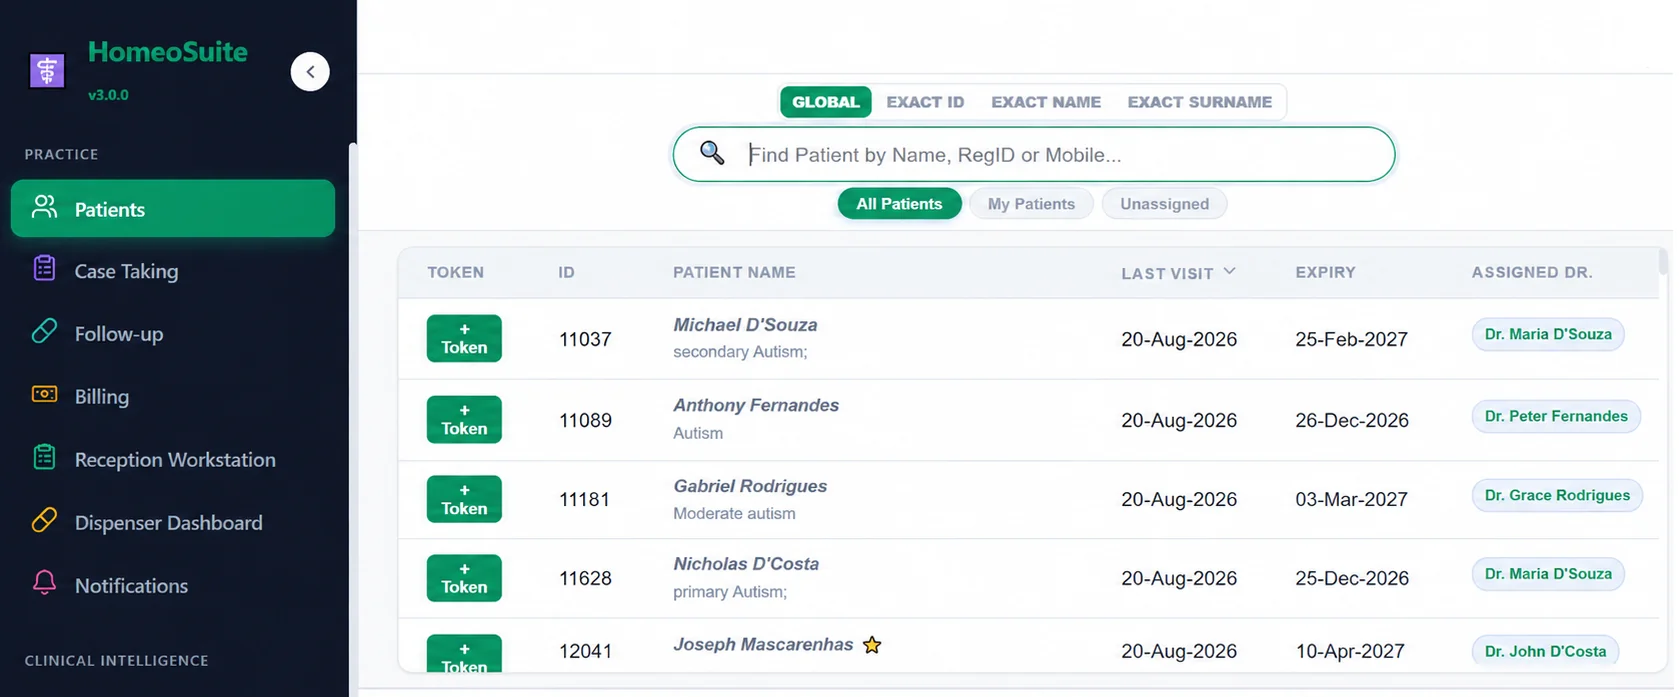Add token for Nicholas D'Costa

464,578
